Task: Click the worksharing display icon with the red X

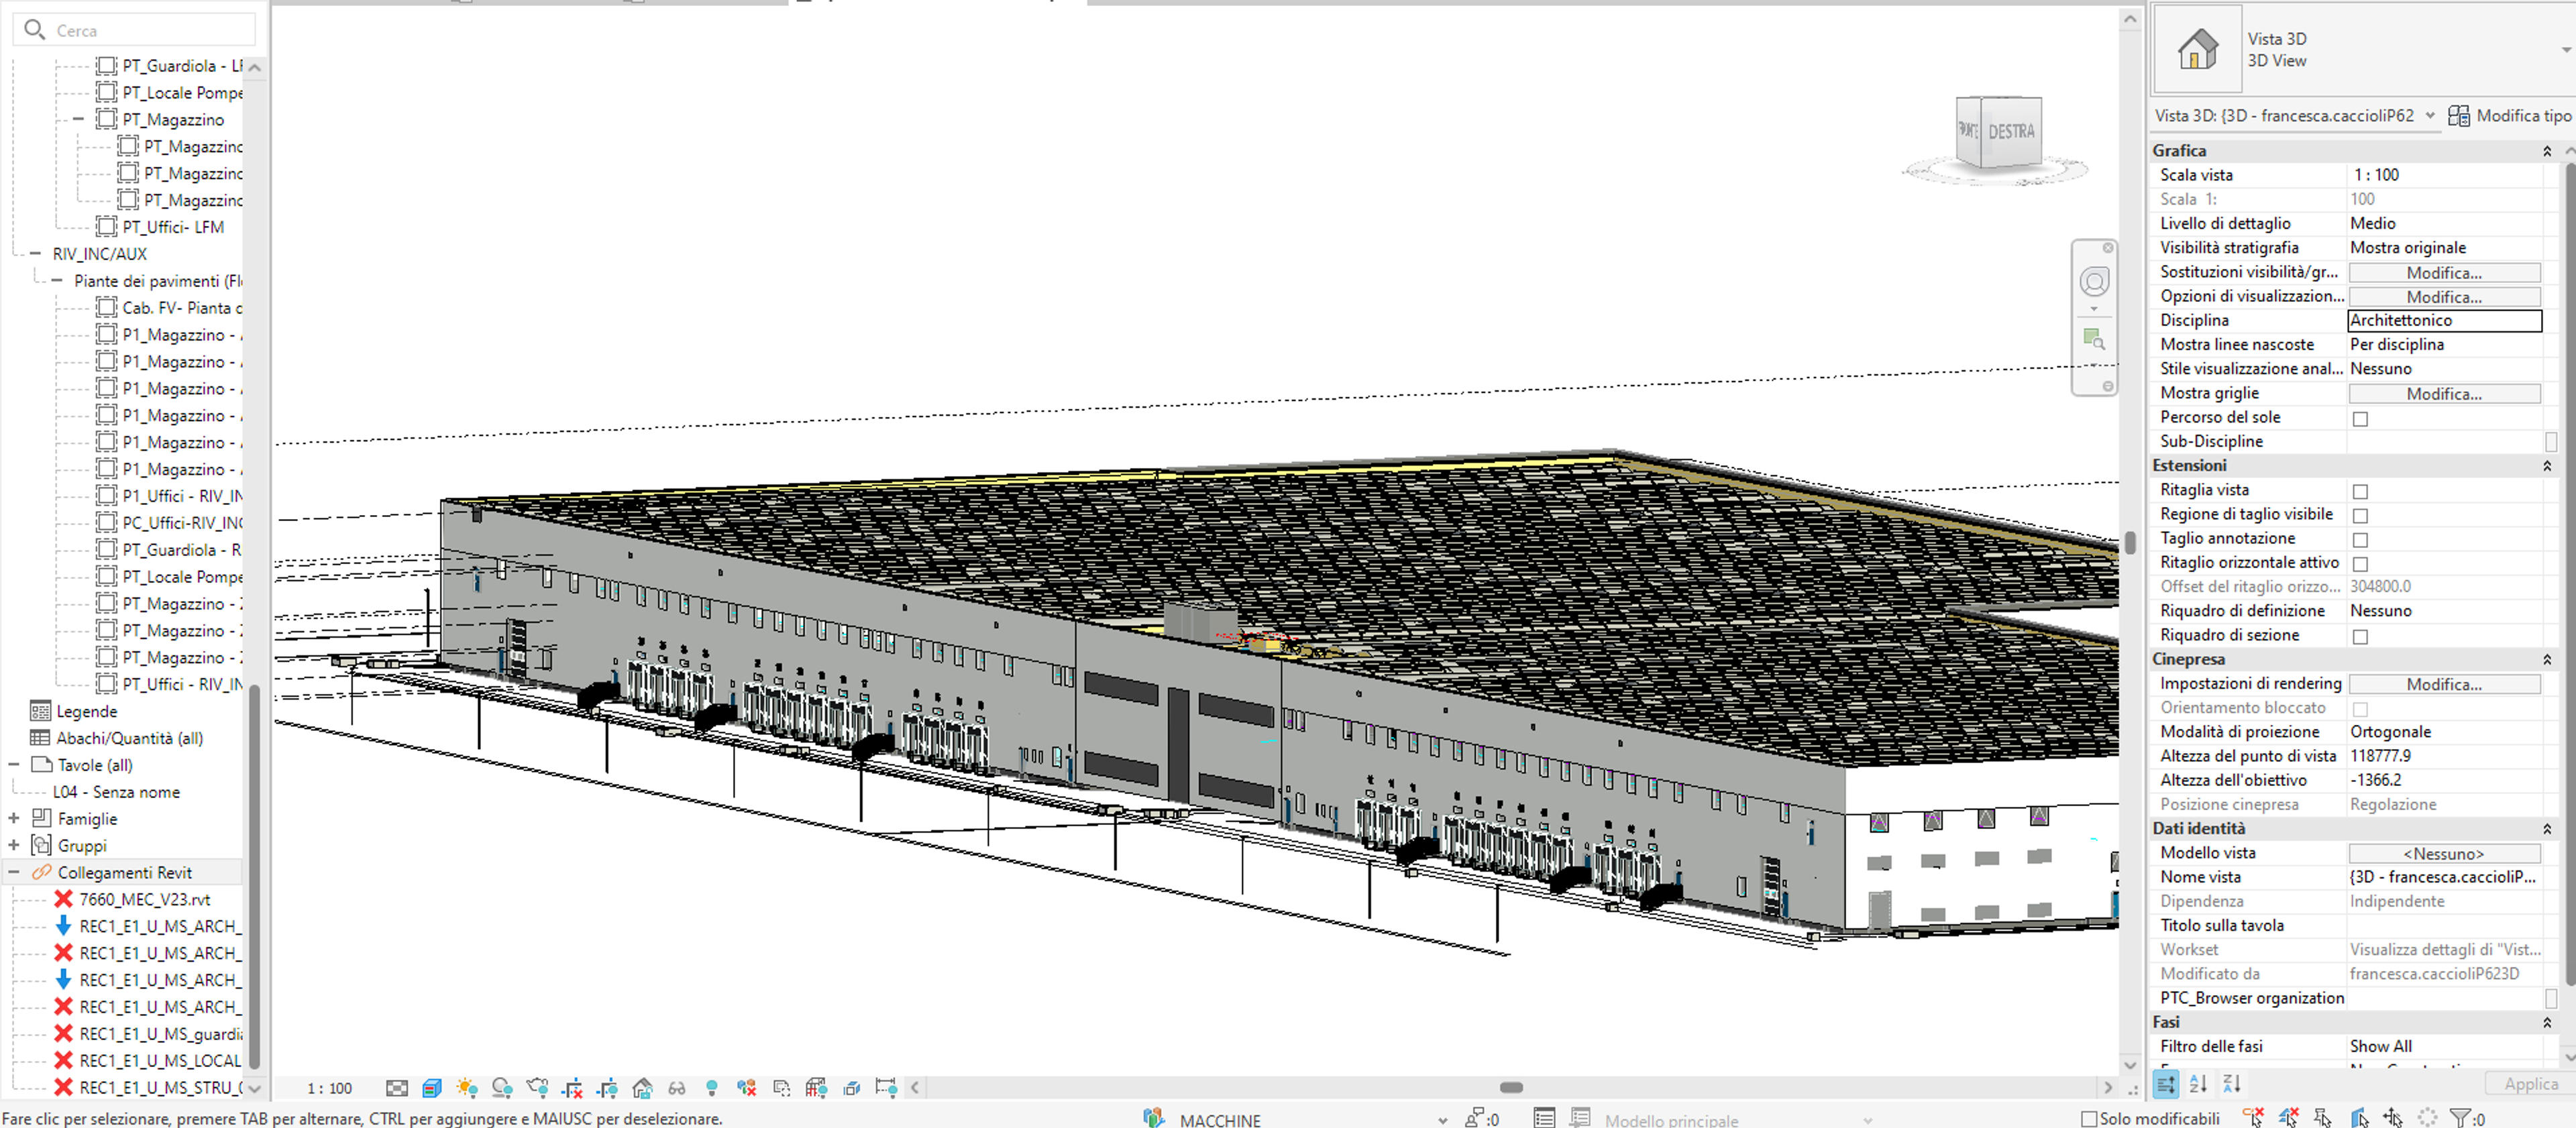Action: tap(746, 1088)
